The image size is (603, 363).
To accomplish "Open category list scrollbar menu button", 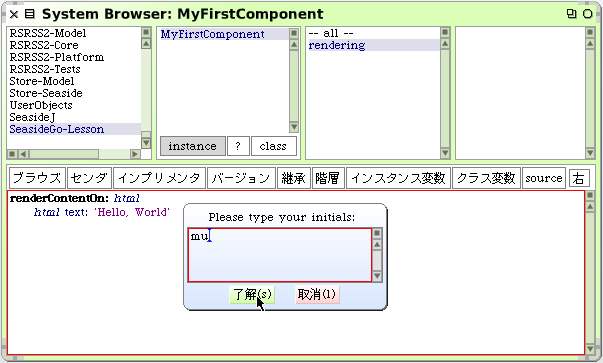I will [146, 32].
